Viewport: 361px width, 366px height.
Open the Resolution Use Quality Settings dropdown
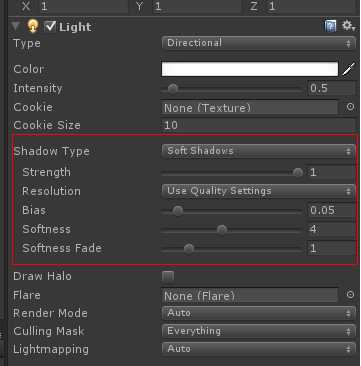(259, 191)
